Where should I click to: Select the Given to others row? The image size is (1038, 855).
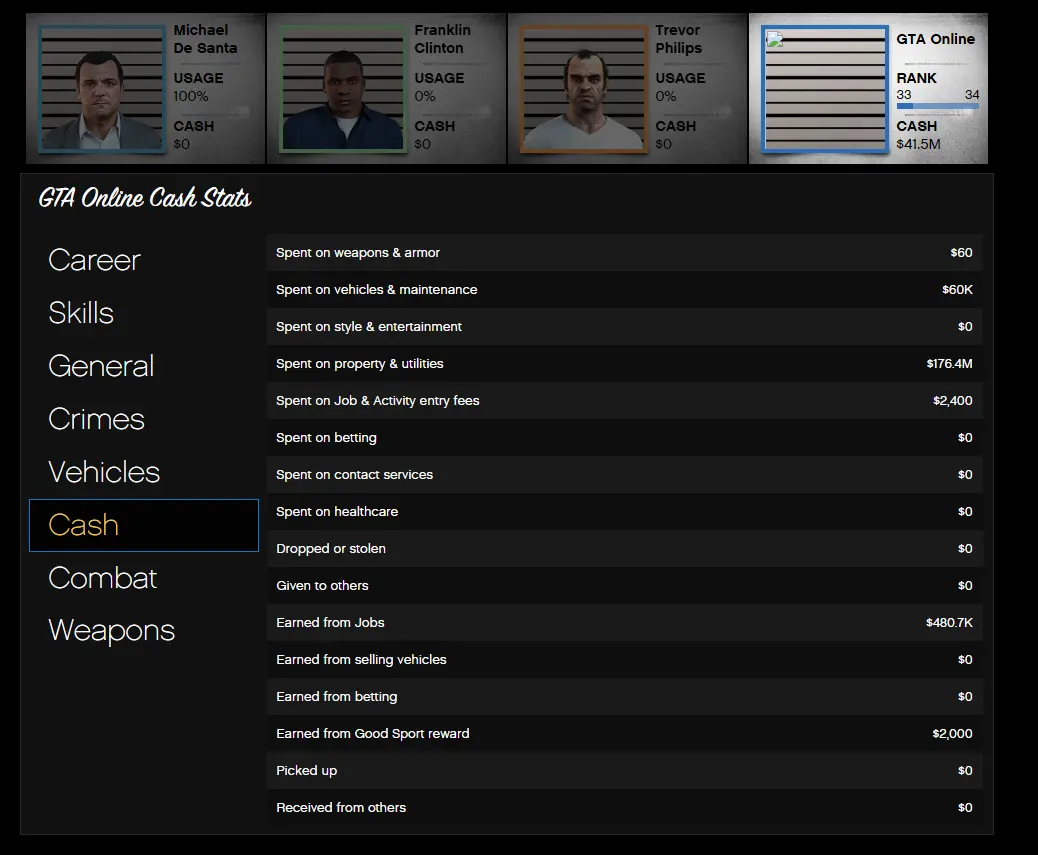pos(624,586)
